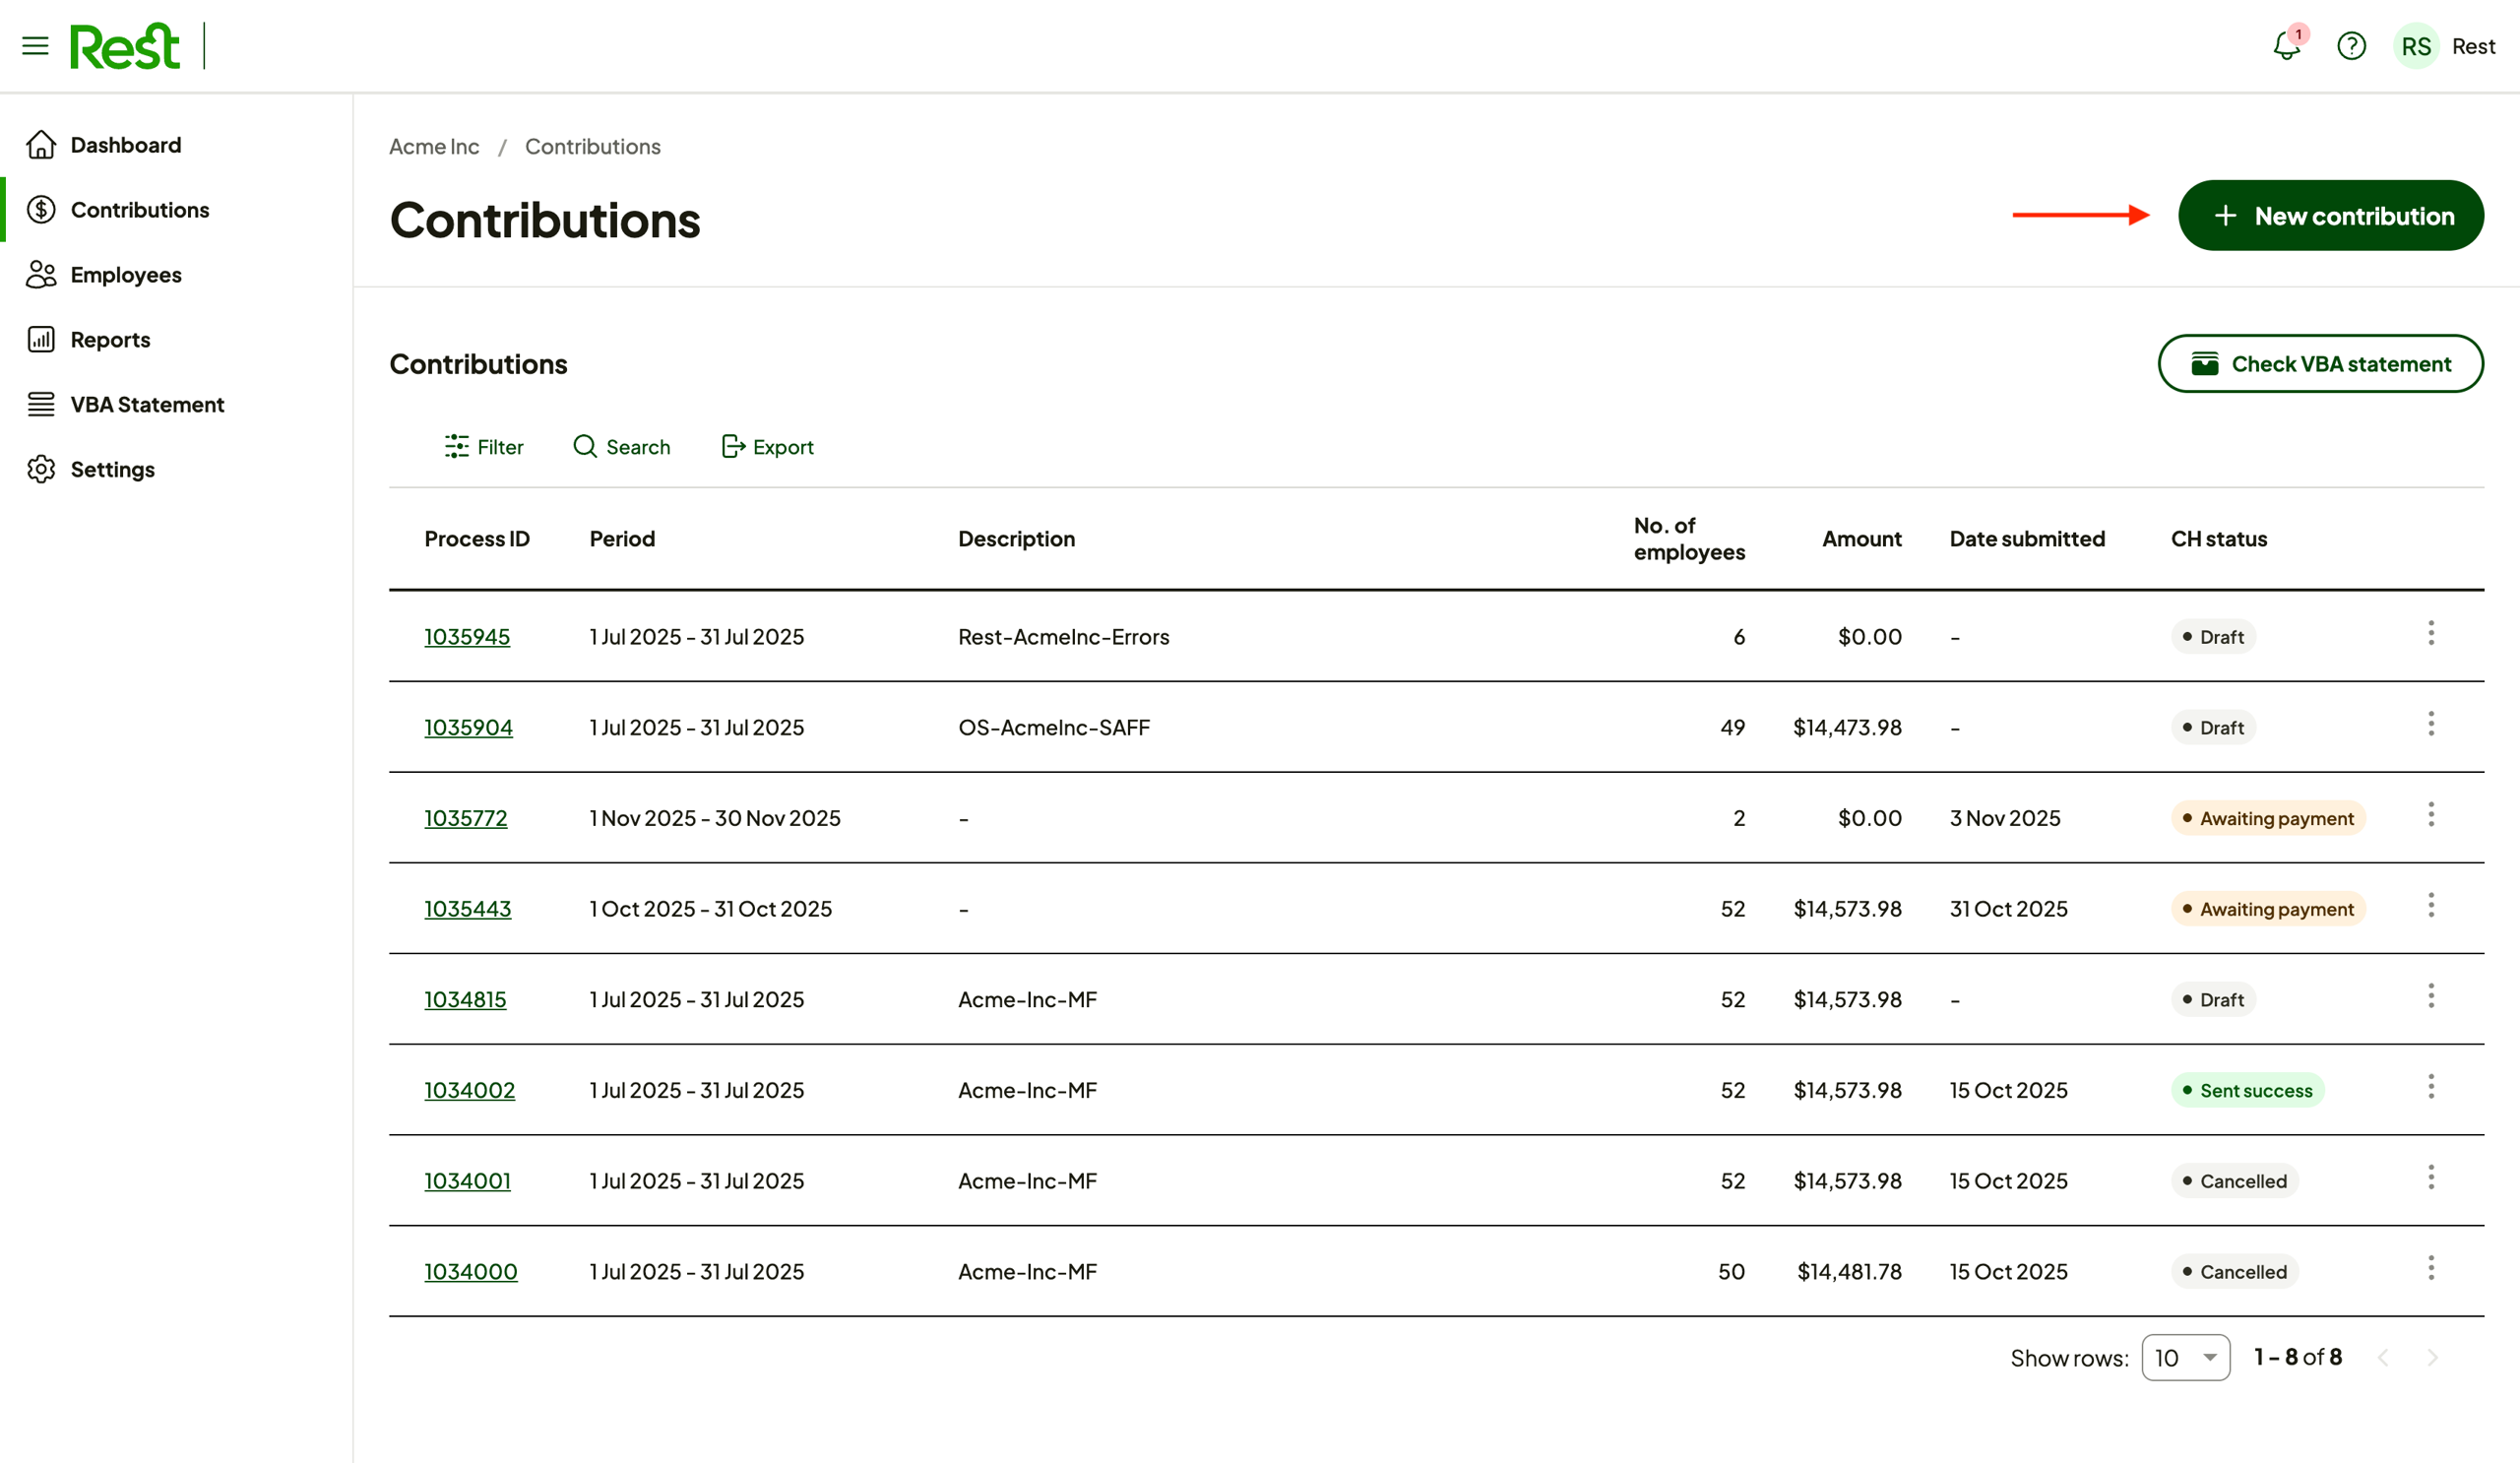Click the Search tool
This screenshot has width=2520, height=1463.
pyautogui.click(x=621, y=447)
